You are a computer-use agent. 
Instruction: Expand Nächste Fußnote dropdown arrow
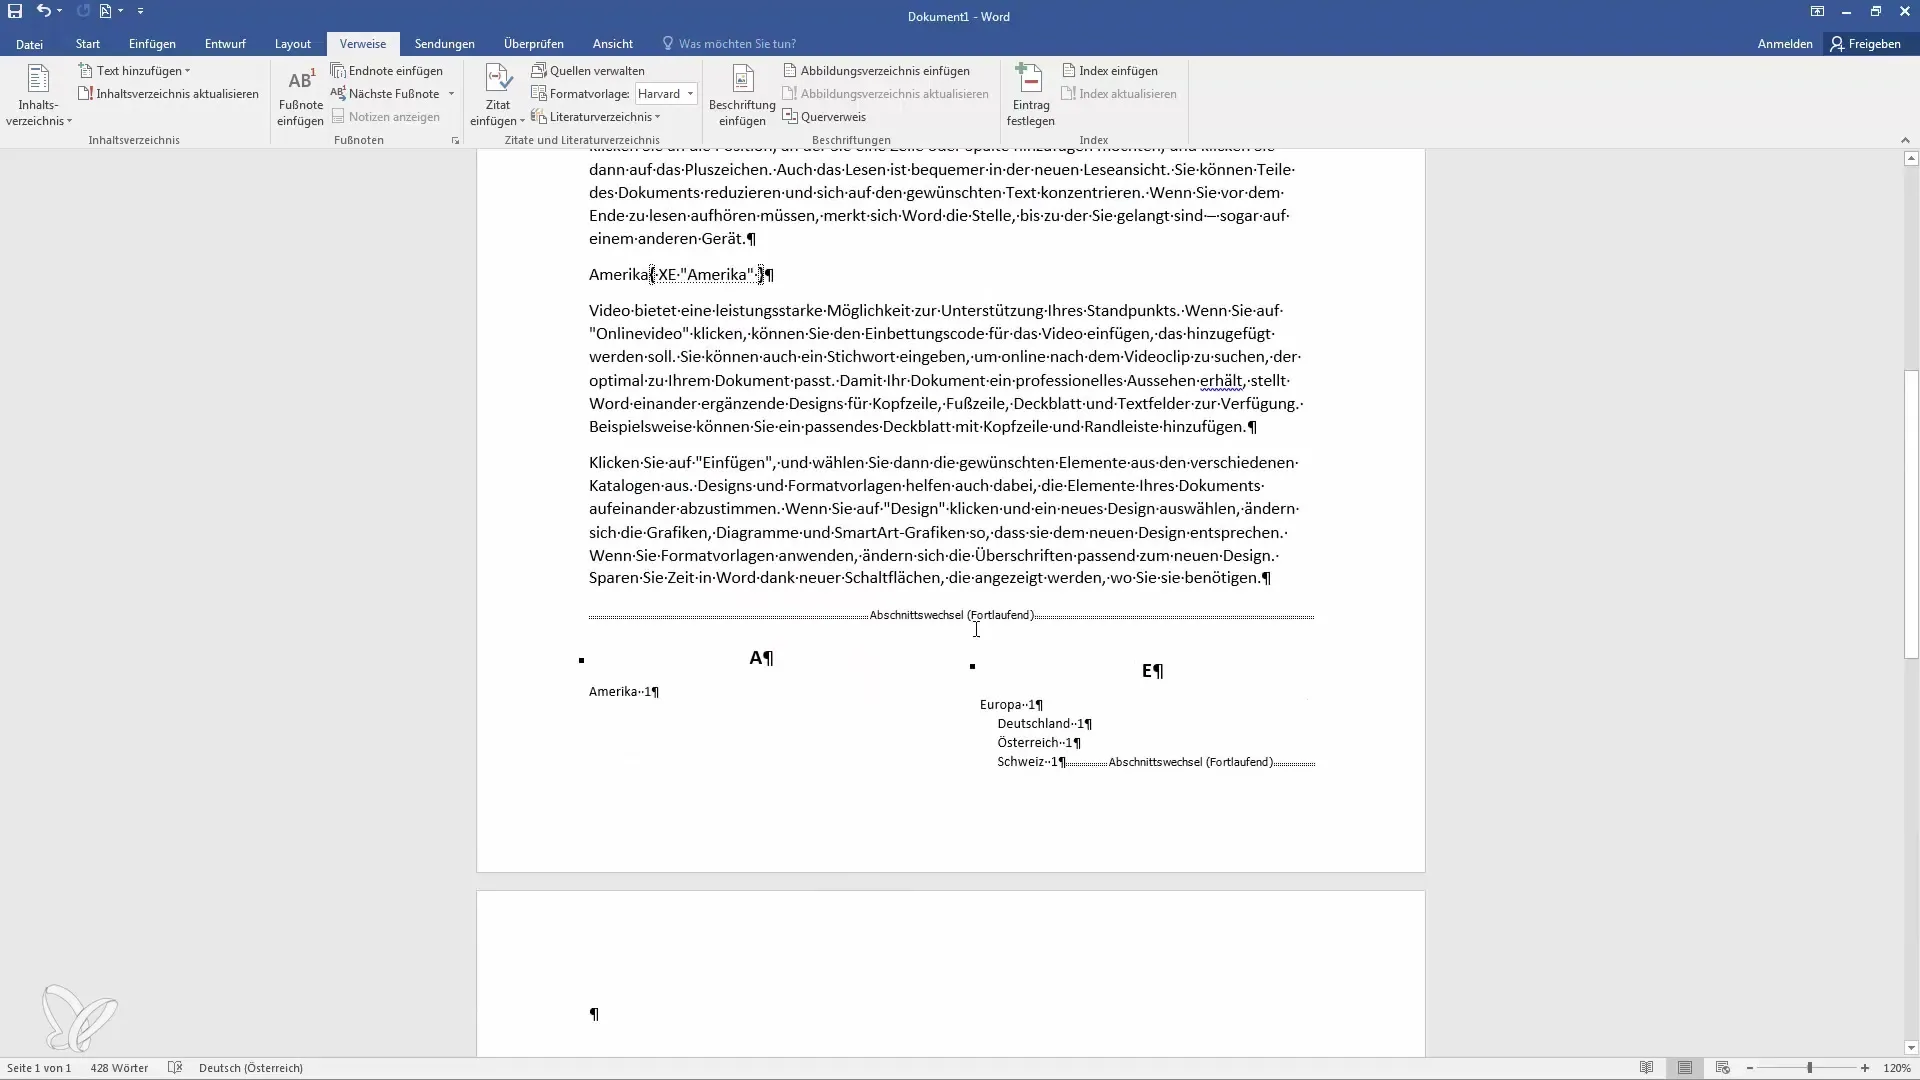pos(452,94)
